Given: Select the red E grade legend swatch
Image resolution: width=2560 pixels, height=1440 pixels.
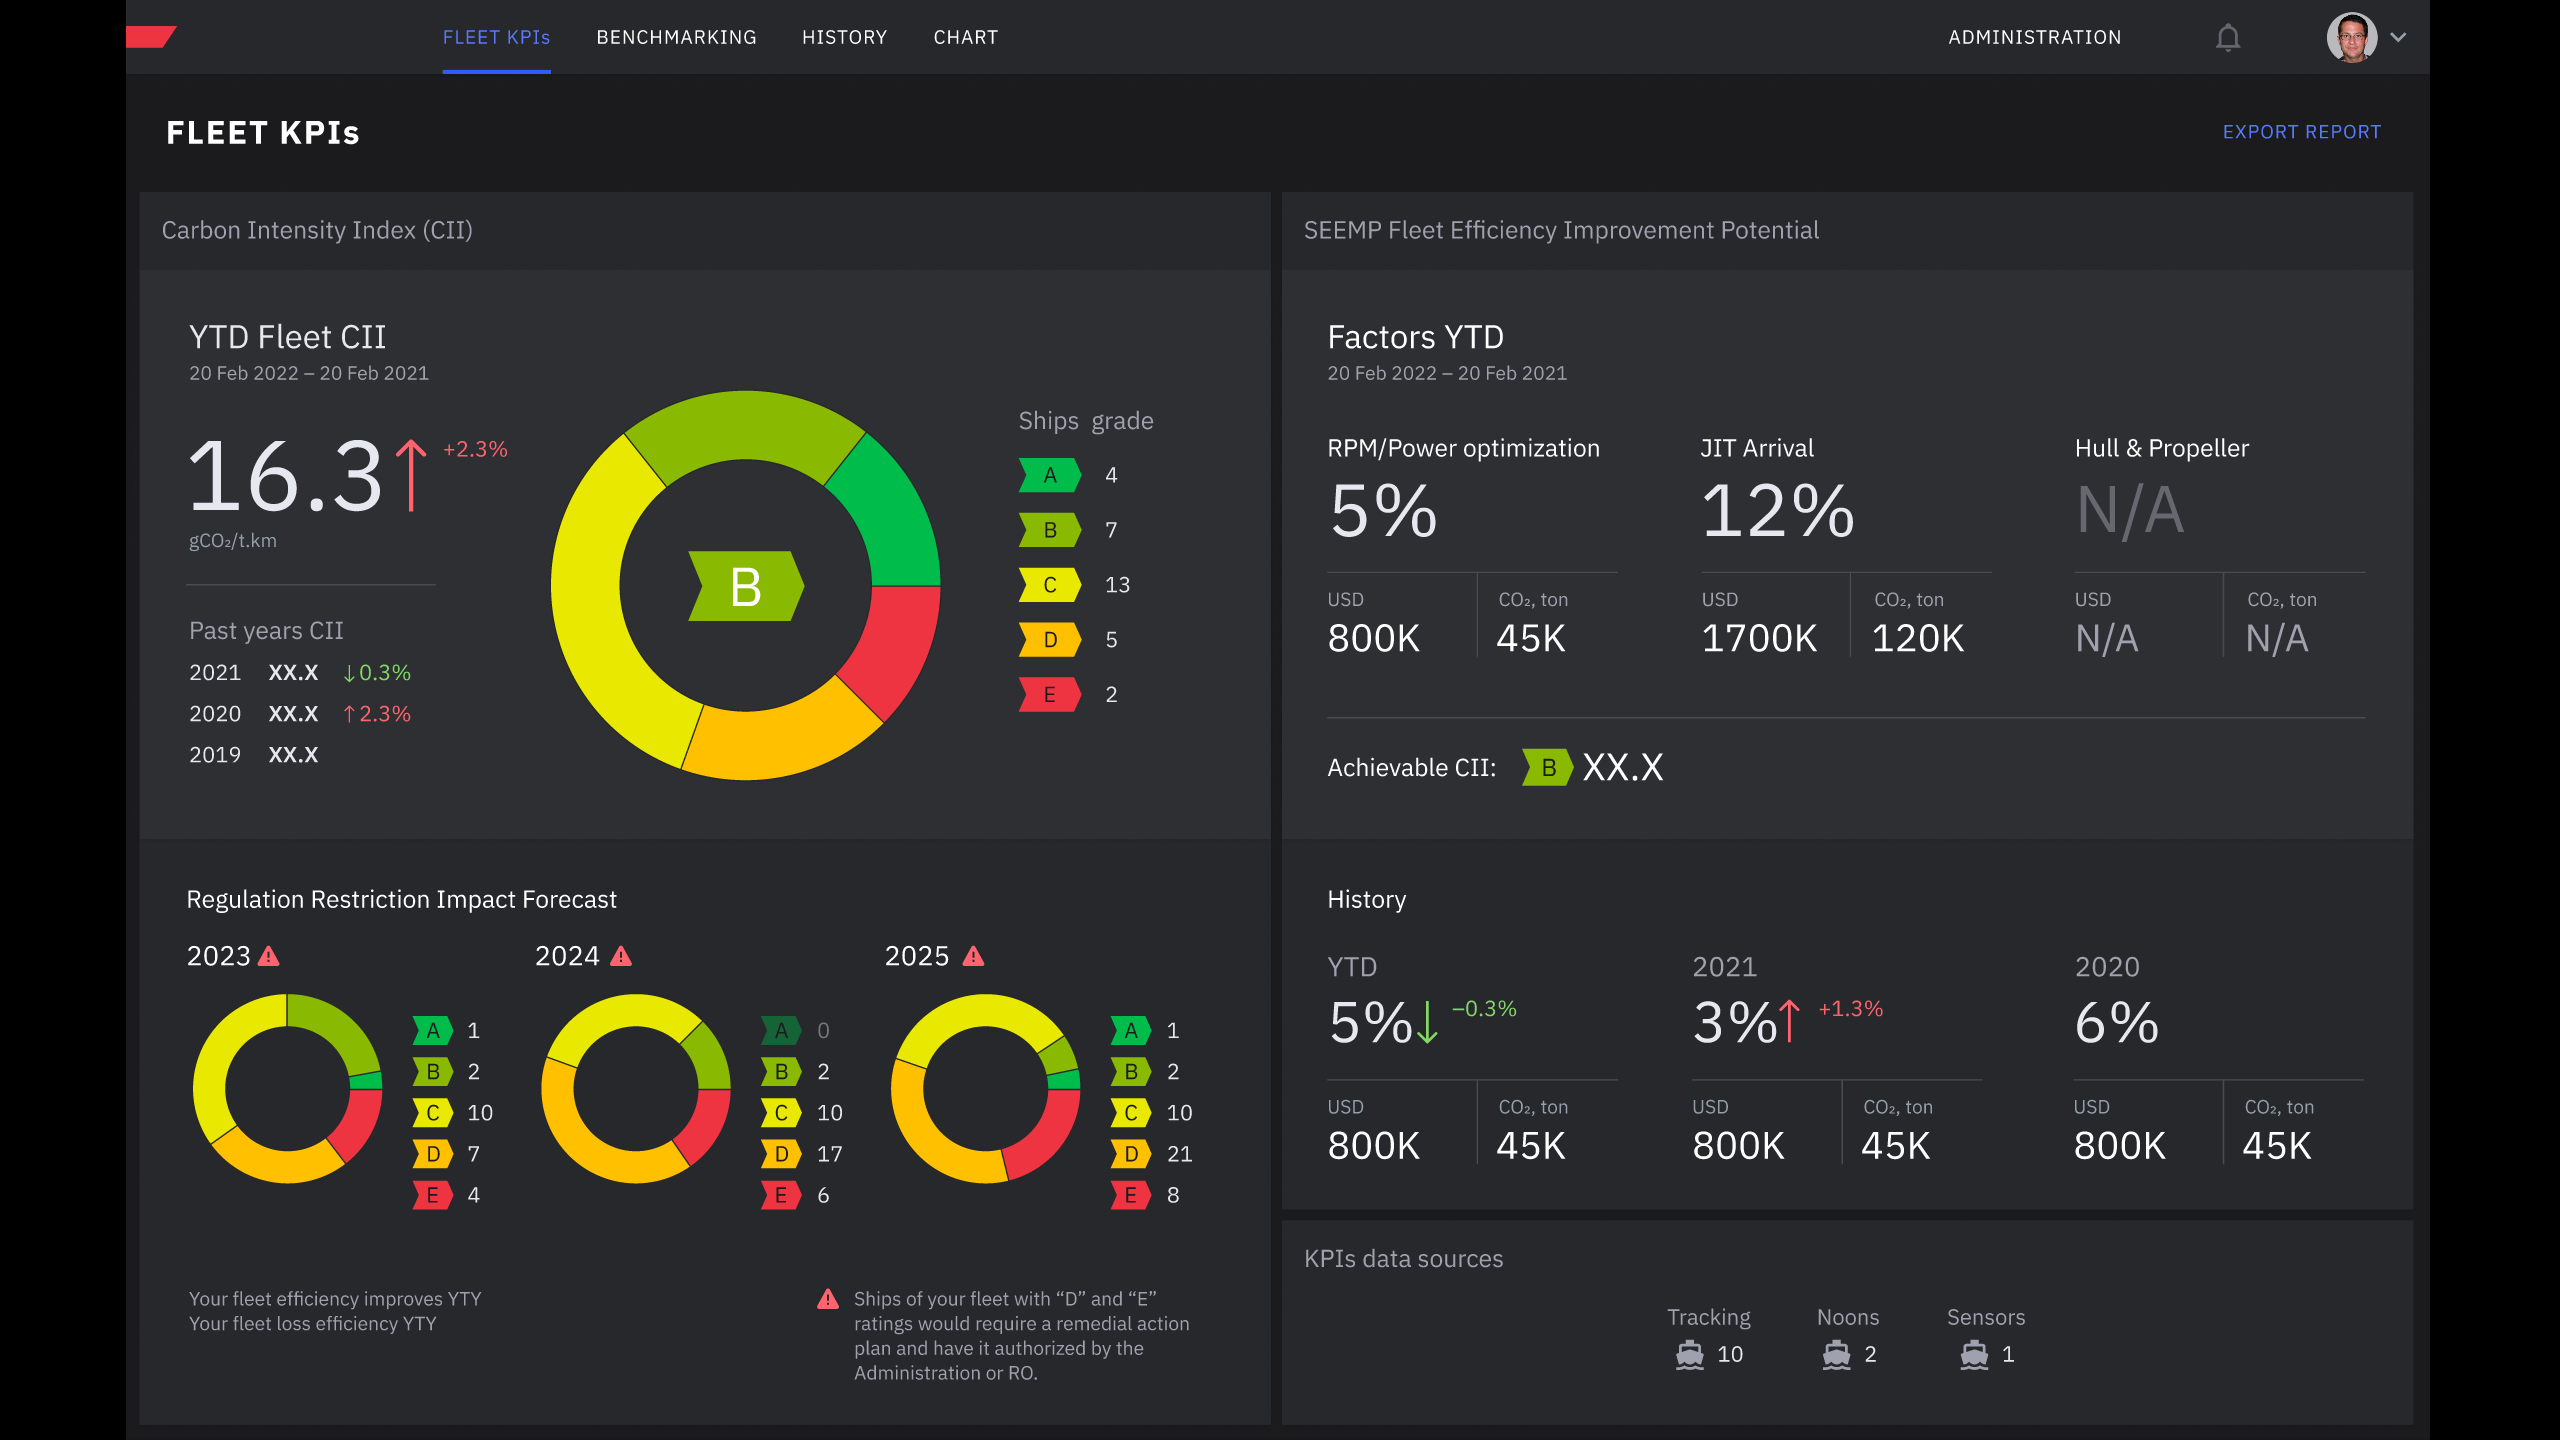Looking at the screenshot, I should coord(1049,695).
